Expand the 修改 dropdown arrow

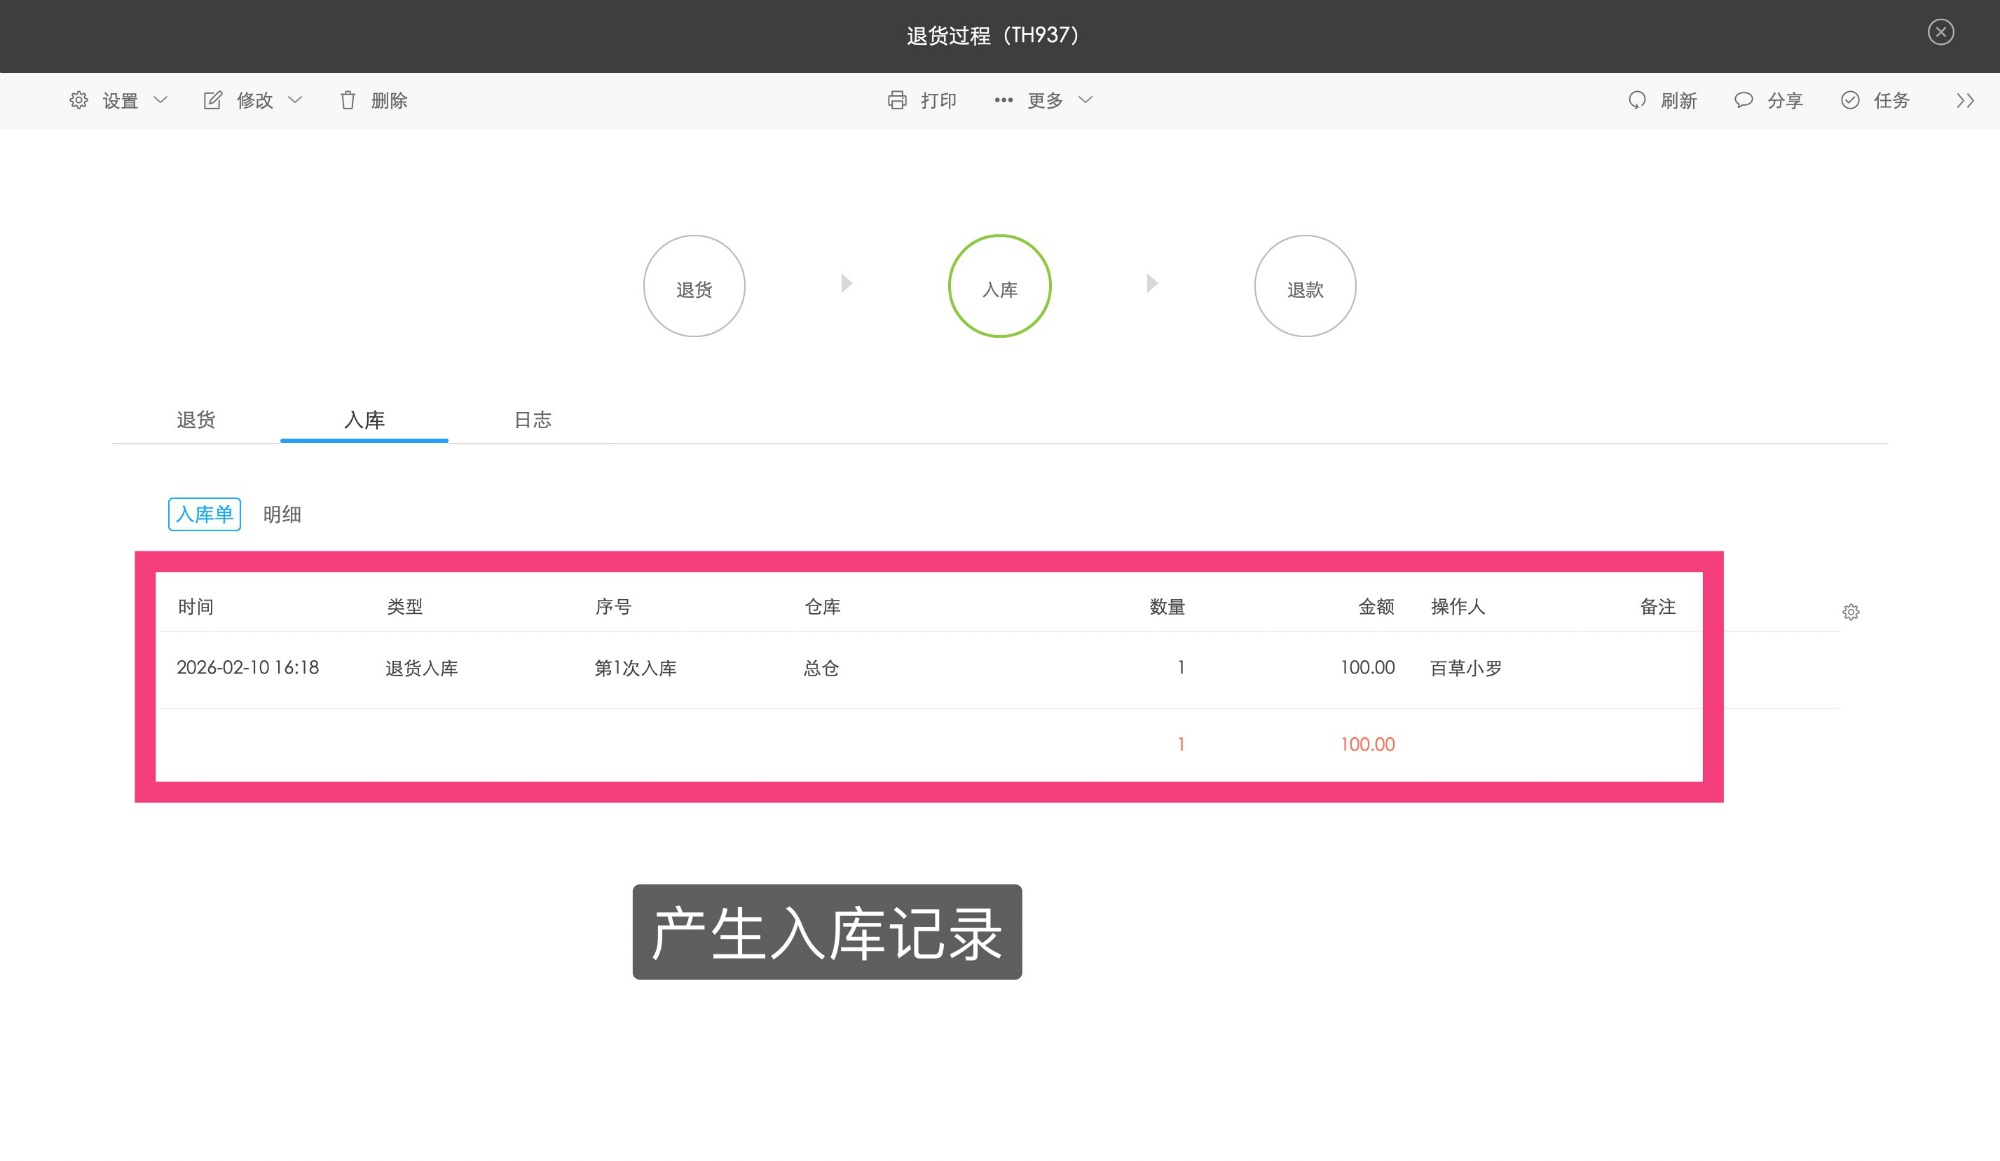coord(295,100)
